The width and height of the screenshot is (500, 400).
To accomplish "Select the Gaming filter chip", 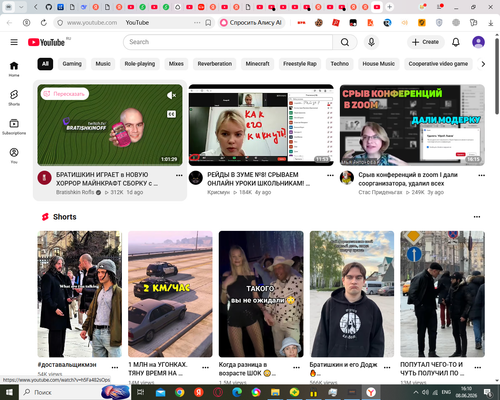I will [72, 64].
